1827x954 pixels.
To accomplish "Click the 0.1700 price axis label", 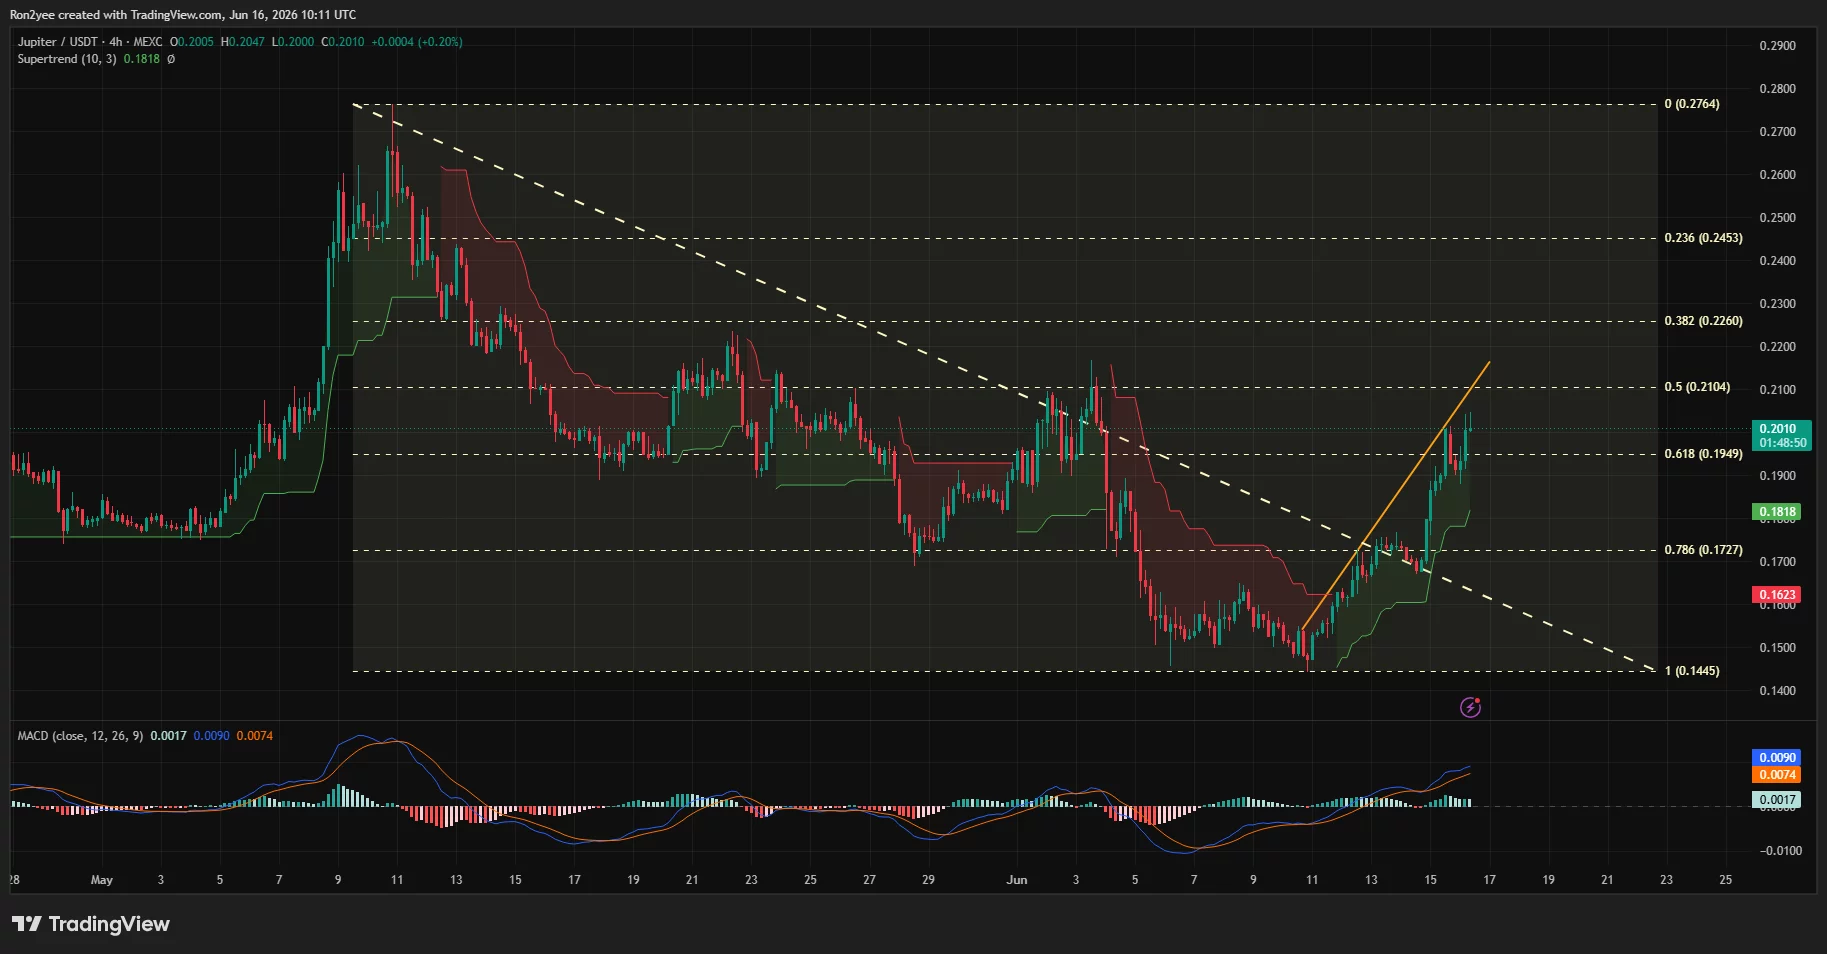I will pyautogui.click(x=1777, y=562).
